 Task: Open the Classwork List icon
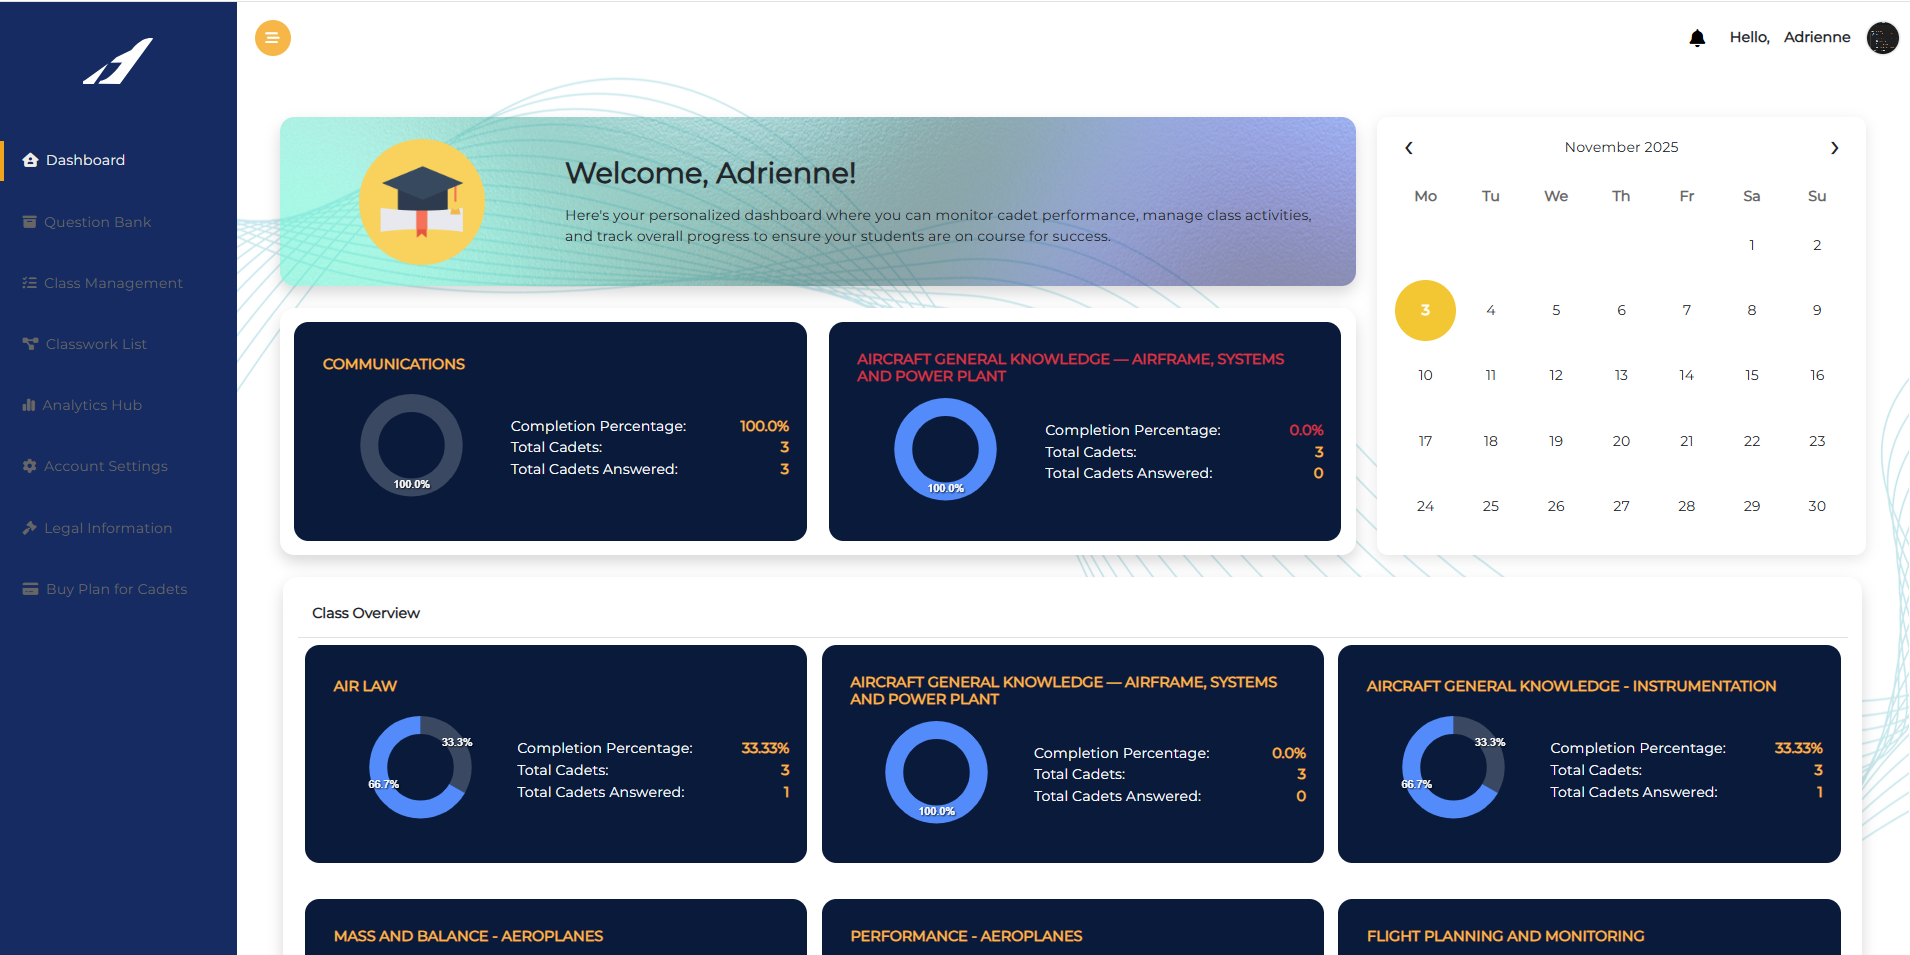click(29, 343)
